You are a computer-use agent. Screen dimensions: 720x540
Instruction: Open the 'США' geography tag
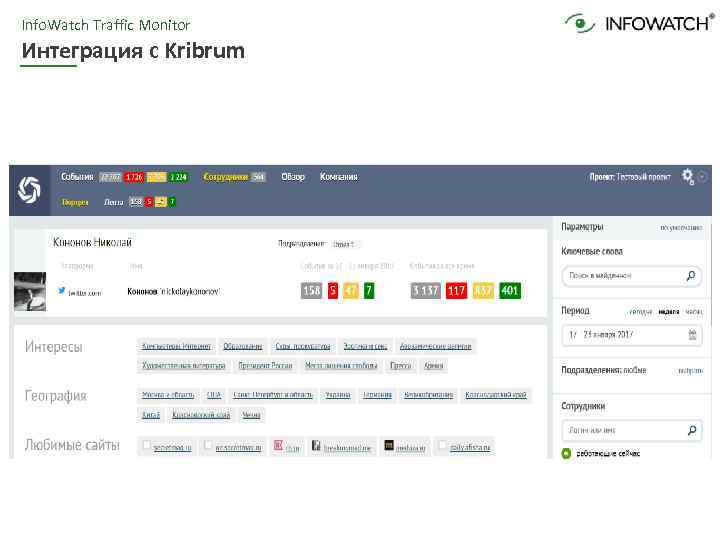[214, 395]
